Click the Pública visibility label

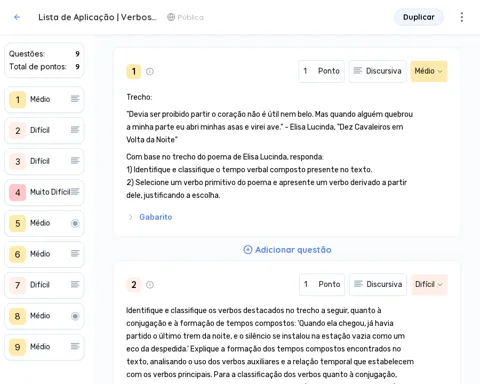pos(190,17)
